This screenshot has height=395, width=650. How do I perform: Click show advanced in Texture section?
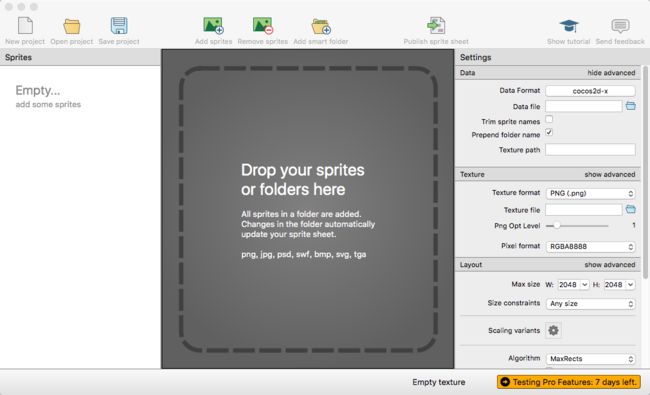(610, 174)
